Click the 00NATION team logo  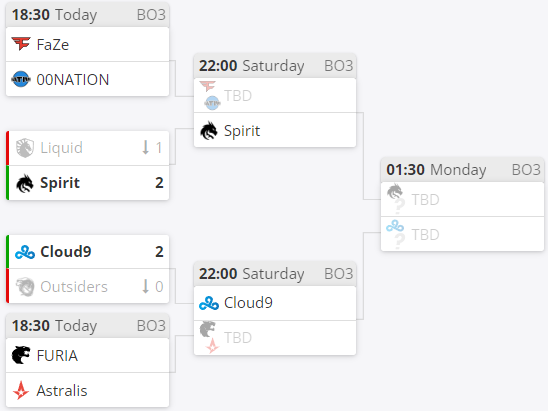[x=21, y=79]
